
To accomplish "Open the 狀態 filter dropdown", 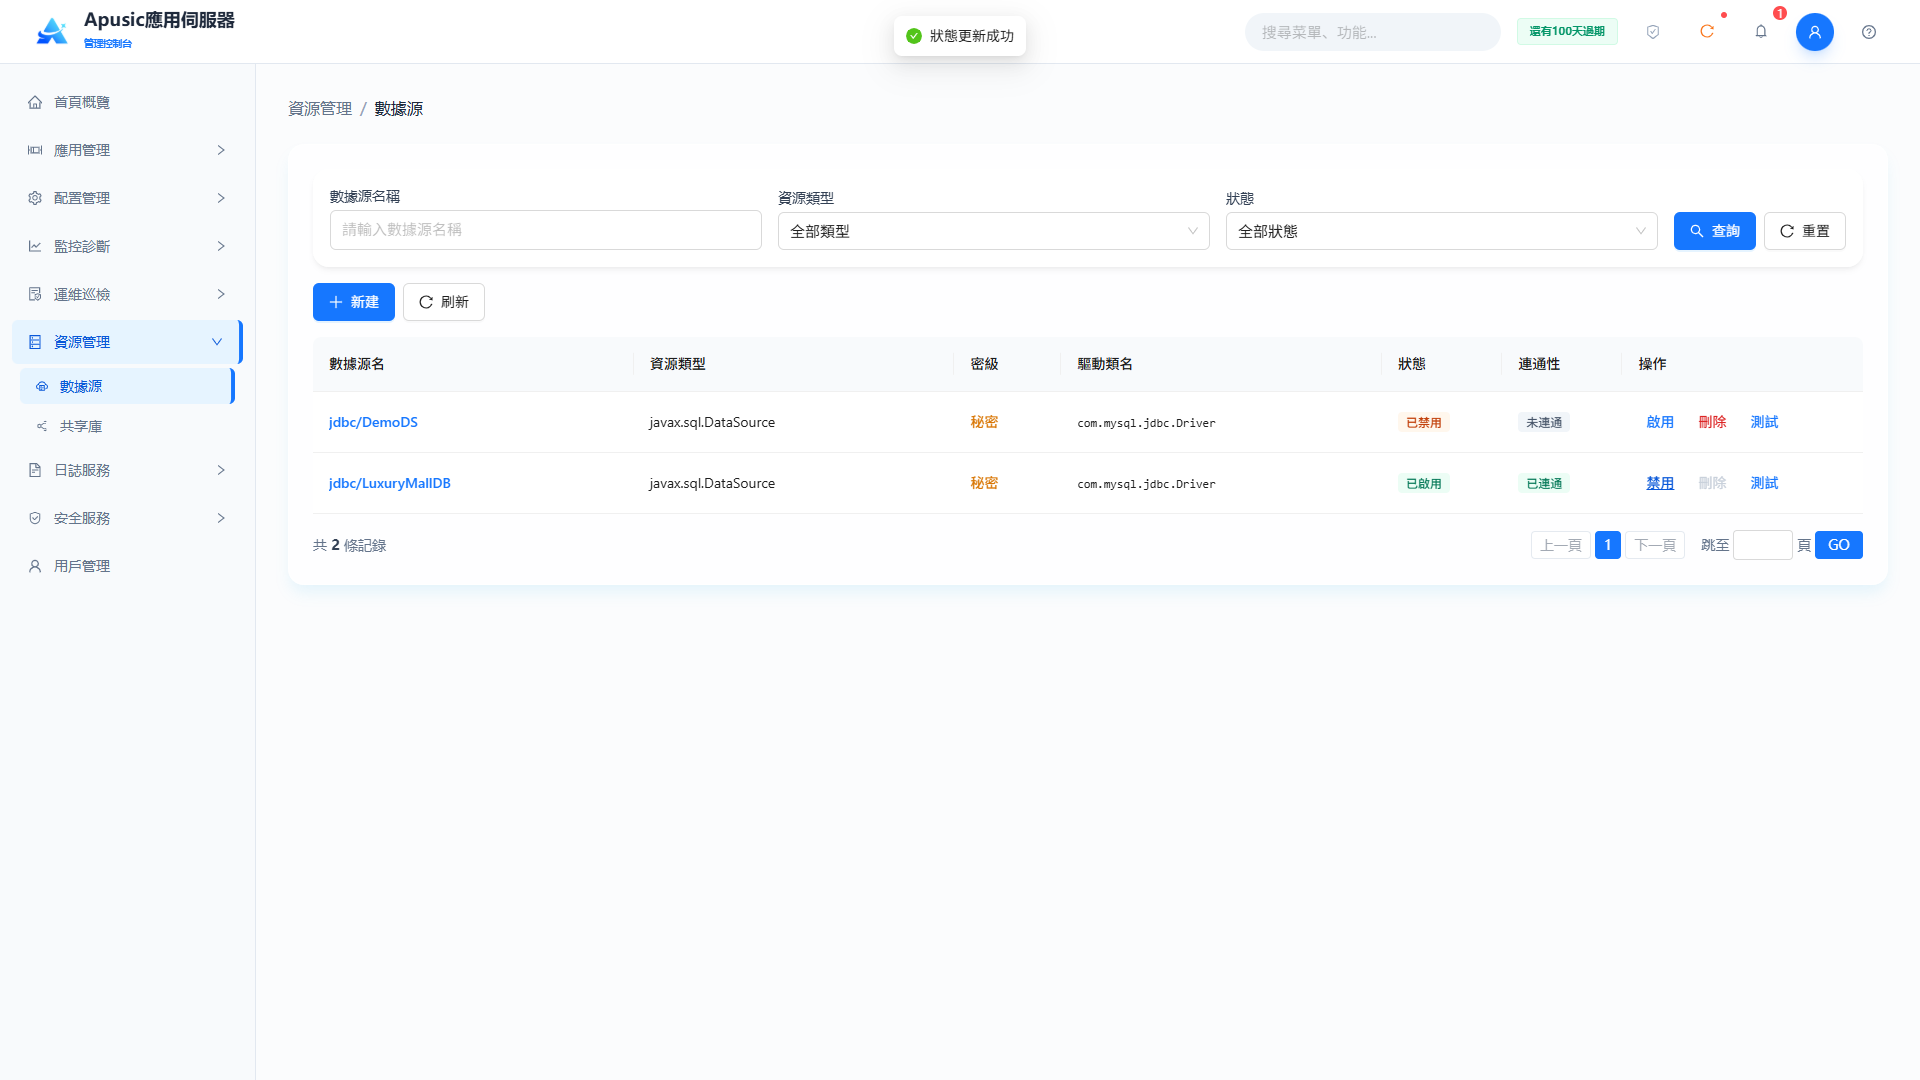I will click(1442, 231).
